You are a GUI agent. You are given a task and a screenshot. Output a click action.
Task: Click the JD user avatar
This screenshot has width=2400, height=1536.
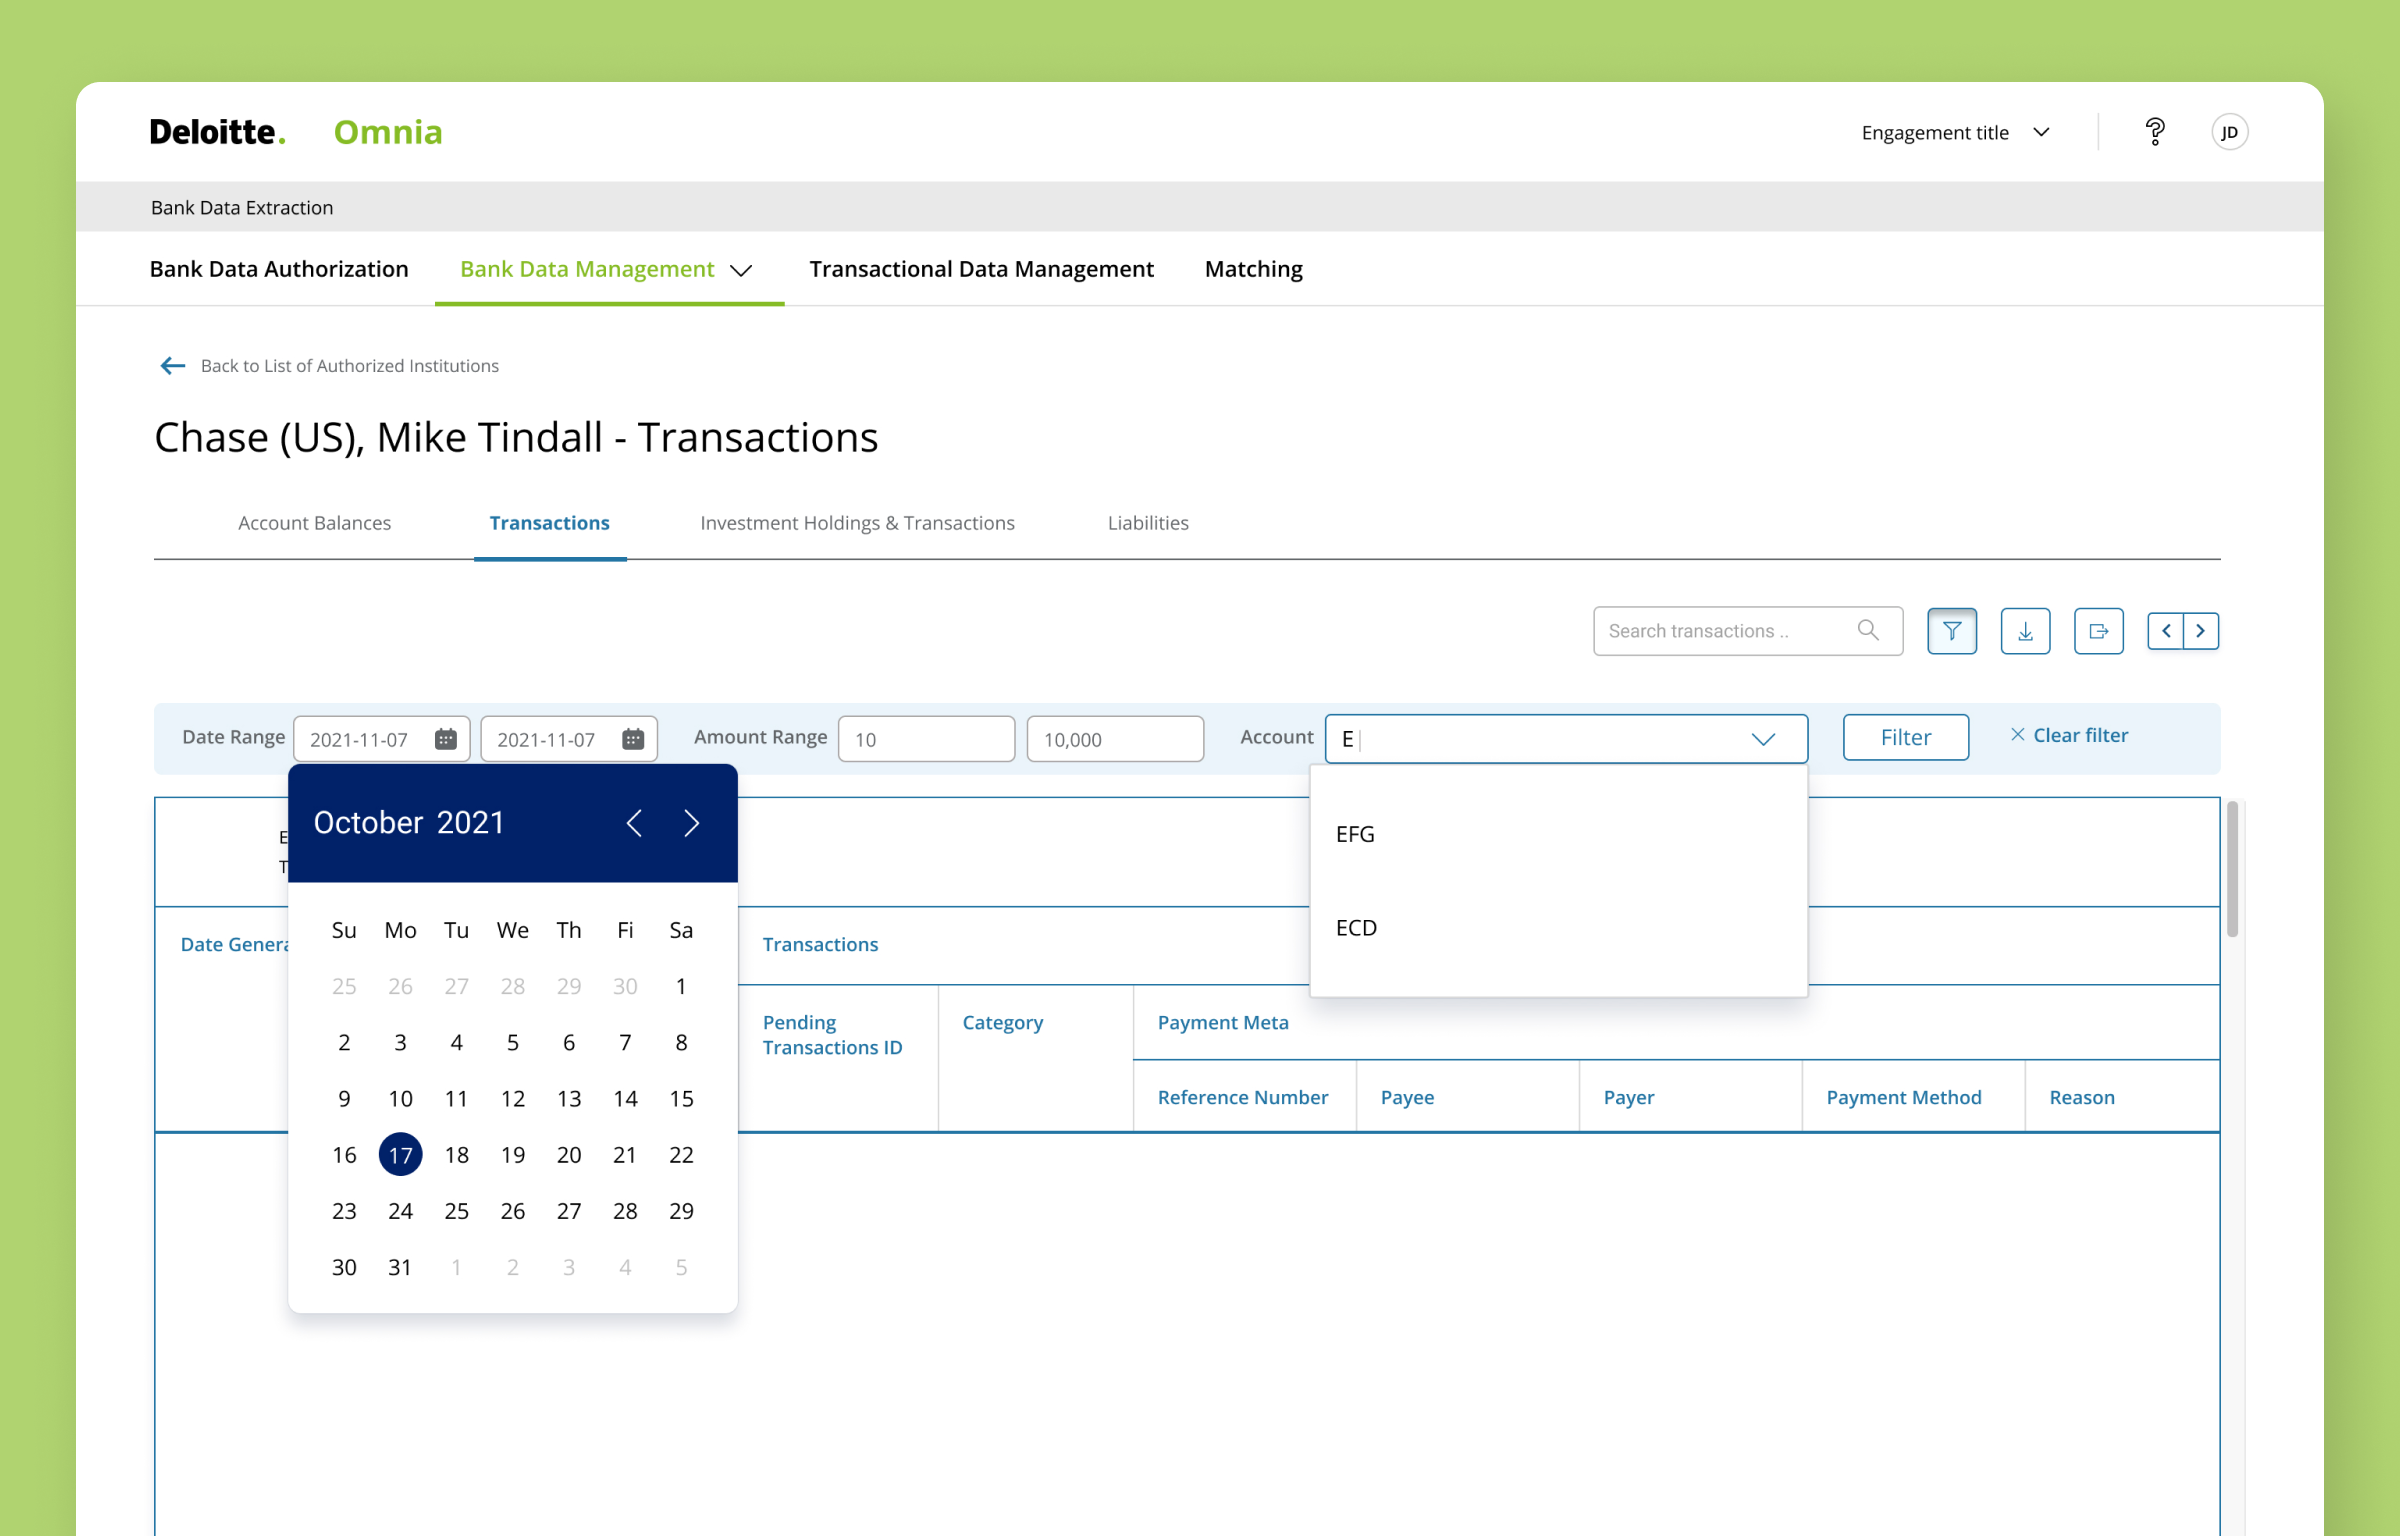coord(2229,132)
